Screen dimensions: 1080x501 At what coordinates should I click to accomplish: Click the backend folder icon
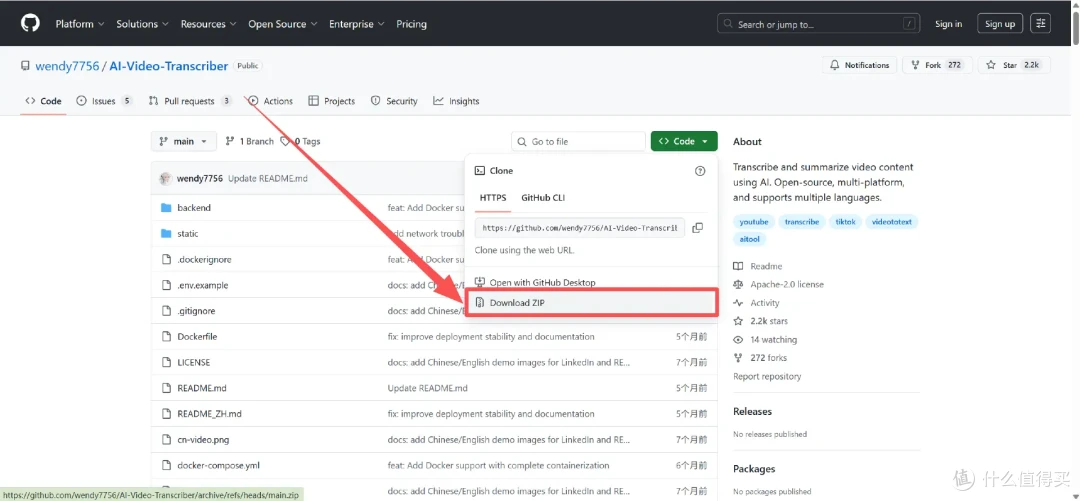point(165,207)
